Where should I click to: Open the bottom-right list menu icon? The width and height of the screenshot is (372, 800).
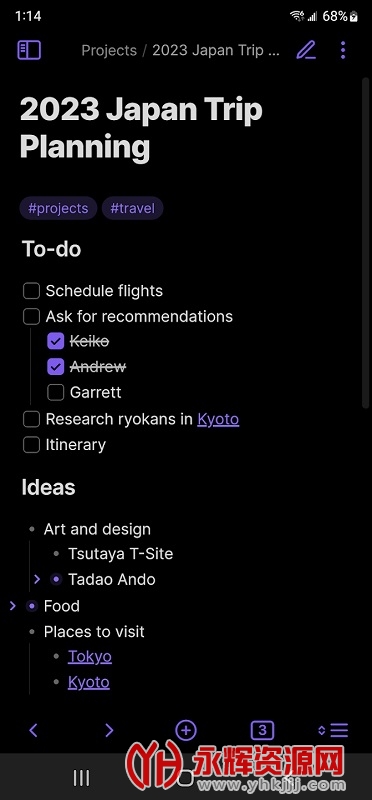click(x=333, y=731)
